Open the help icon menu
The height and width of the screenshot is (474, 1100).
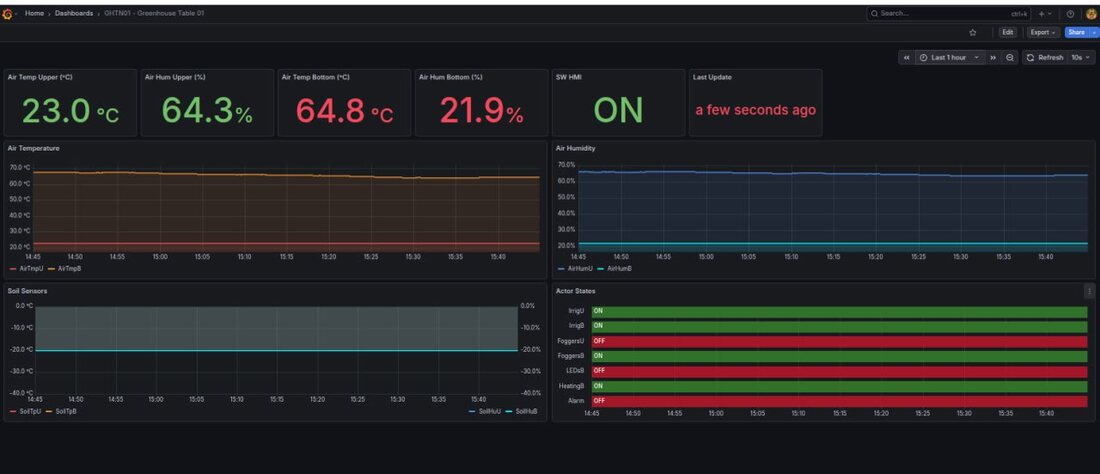tap(1071, 13)
